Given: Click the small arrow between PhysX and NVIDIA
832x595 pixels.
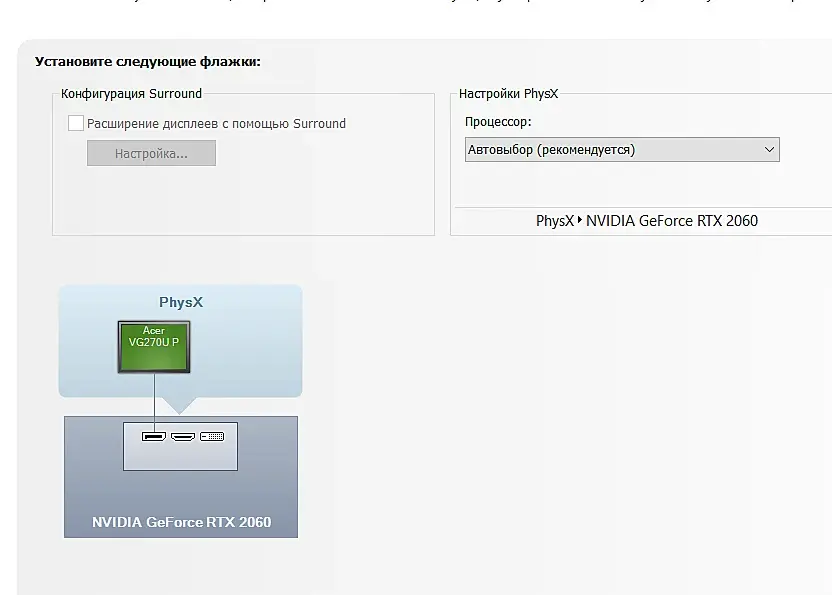Looking at the screenshot, I should tap(580, 219).
